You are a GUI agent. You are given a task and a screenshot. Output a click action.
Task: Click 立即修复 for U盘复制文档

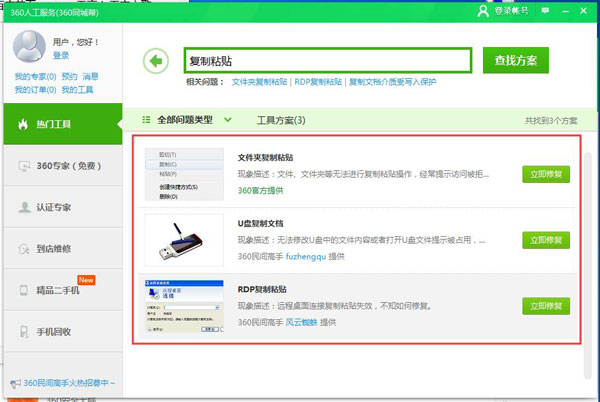(x=546, y=240)
